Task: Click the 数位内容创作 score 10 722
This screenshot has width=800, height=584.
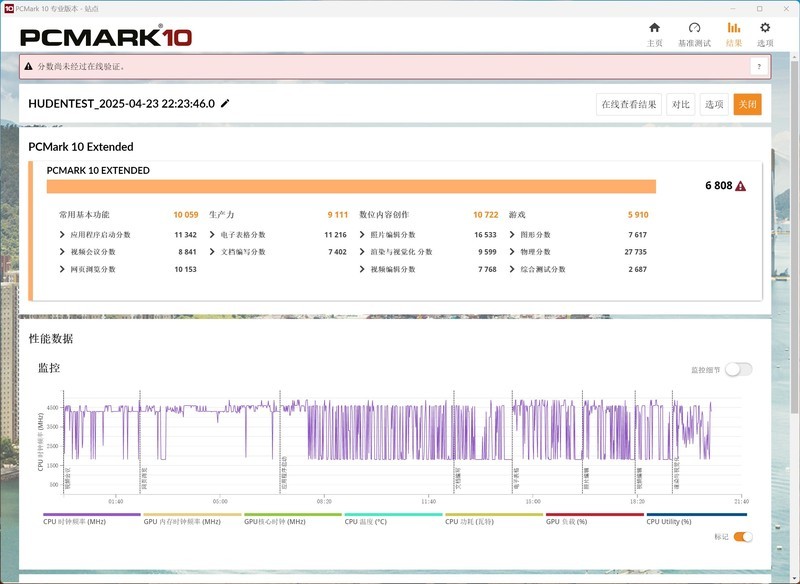Action: click(x=485, y=215)
